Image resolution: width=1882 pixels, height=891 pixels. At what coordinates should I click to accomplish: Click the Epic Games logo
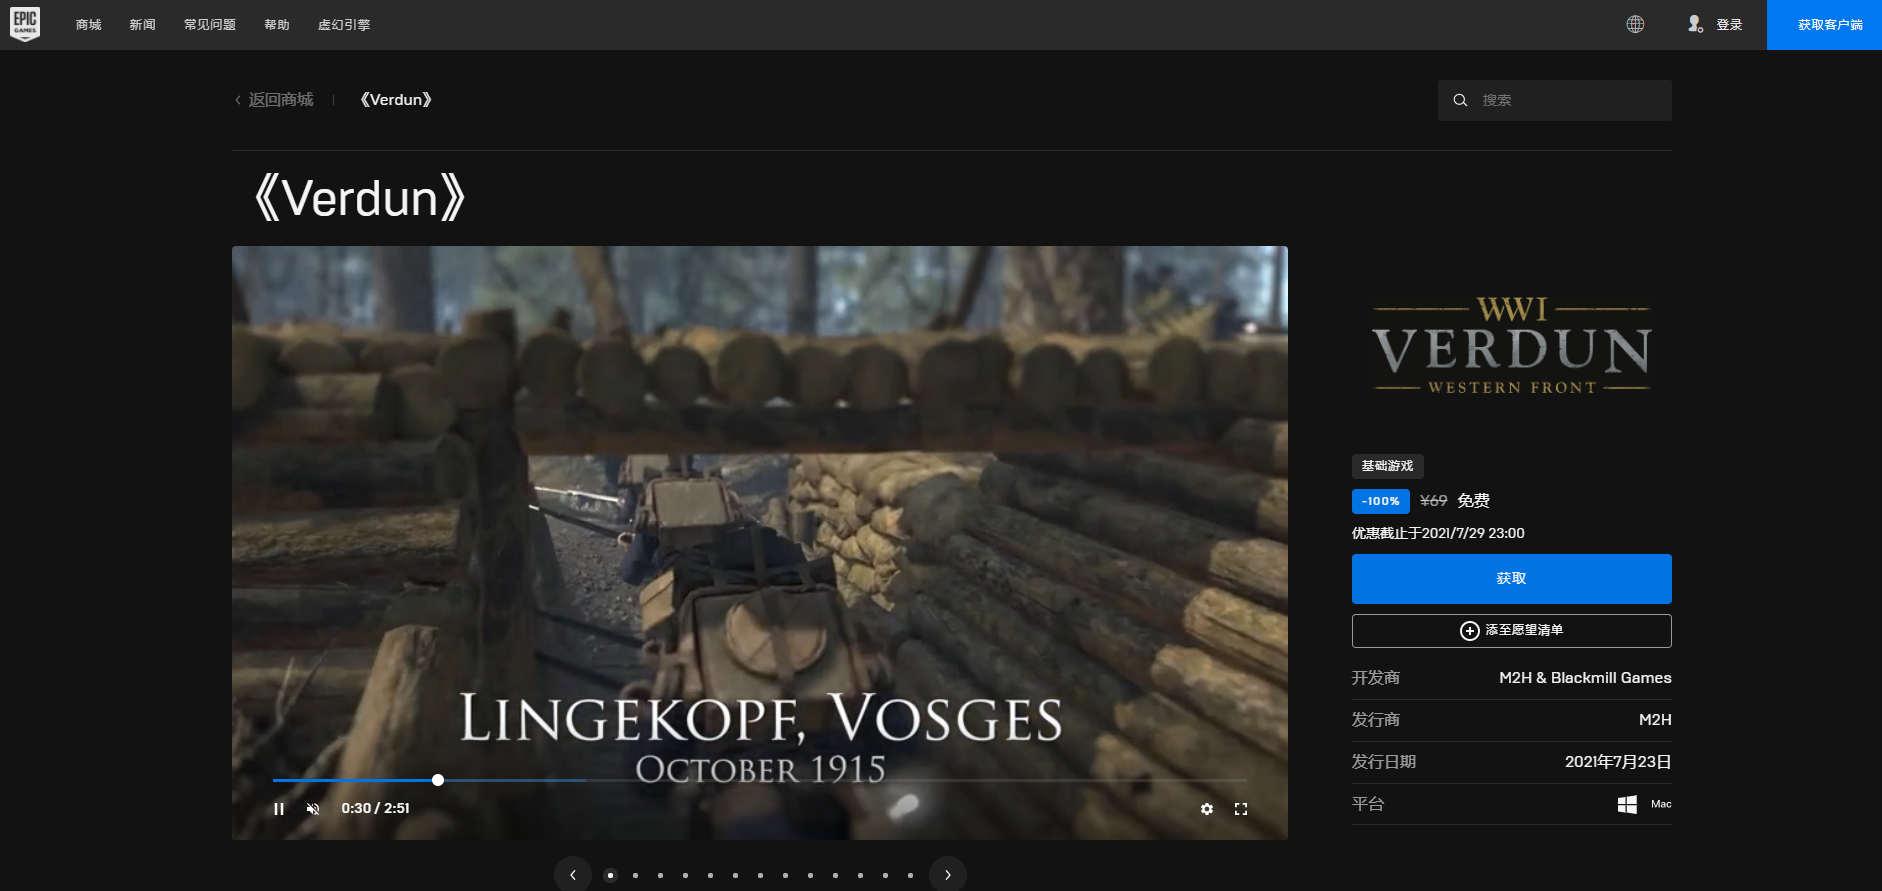tap(25, 24)
